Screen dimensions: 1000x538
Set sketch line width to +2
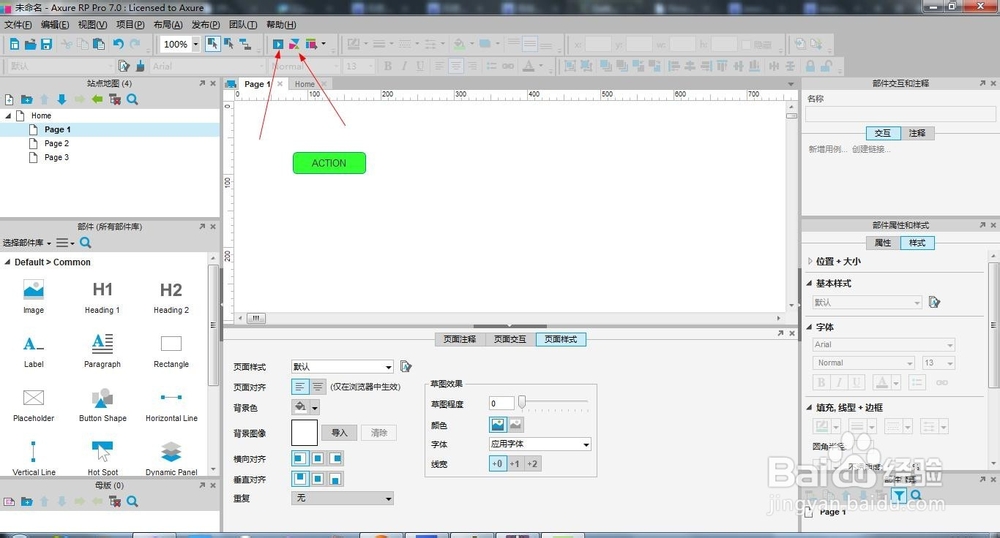click(x=532, y=463)
